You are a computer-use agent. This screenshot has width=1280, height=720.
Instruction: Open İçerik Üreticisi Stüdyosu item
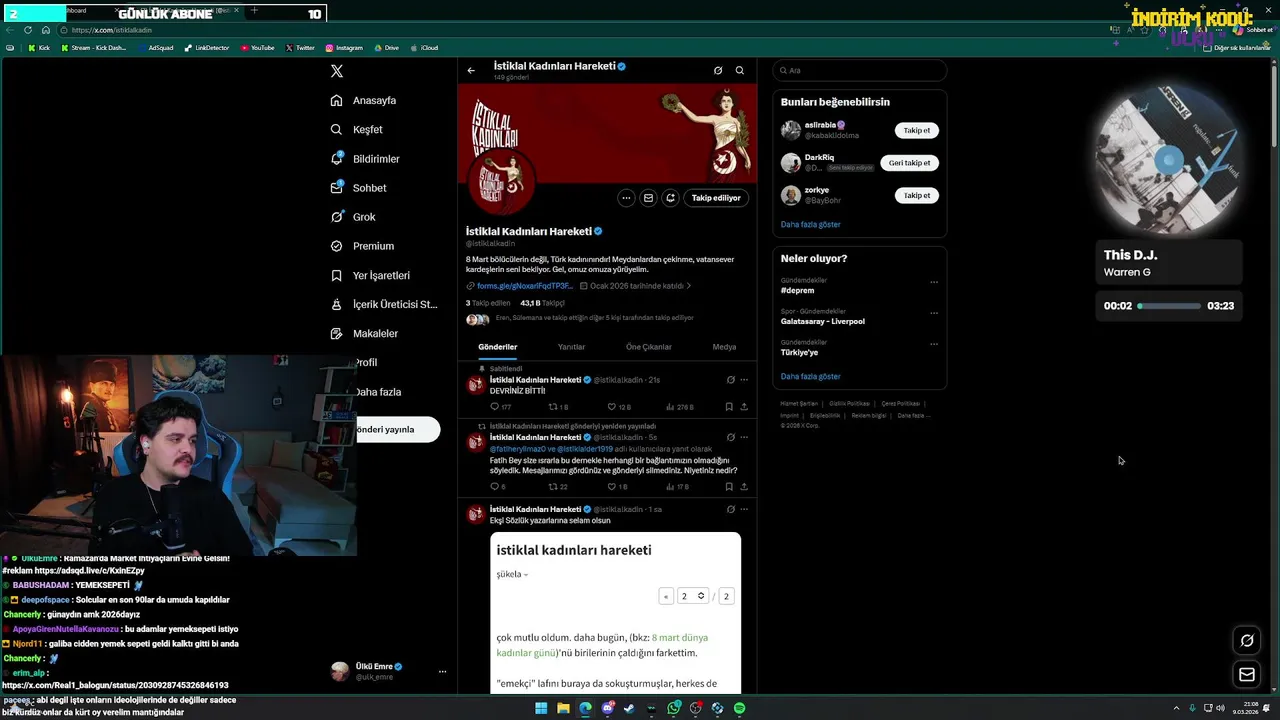click(x=384, y=304)
